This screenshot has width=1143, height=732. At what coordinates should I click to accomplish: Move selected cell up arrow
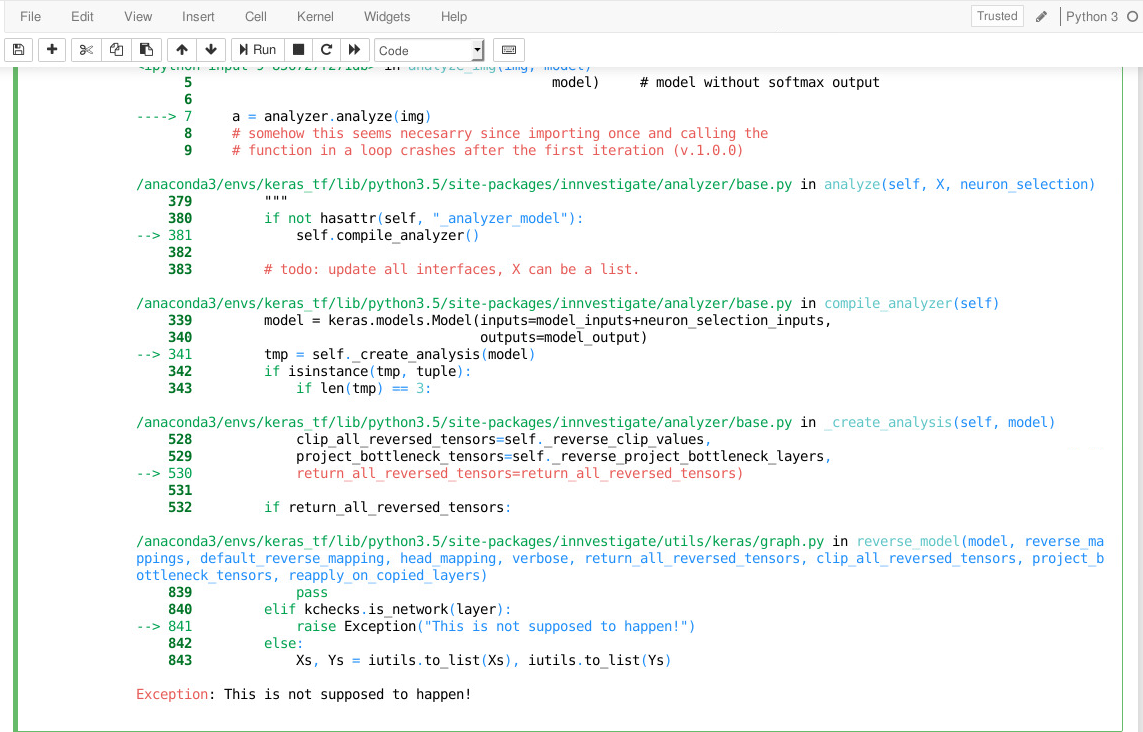tap(182, 50)
